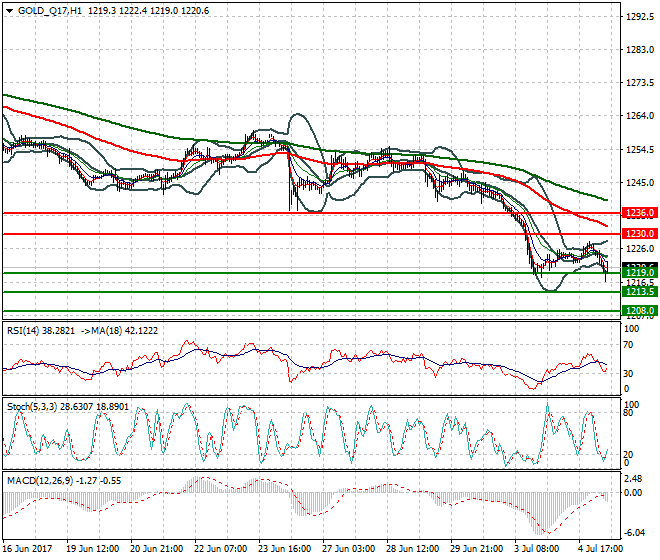Select the RSI(14) indicator label

coord(23,331)
